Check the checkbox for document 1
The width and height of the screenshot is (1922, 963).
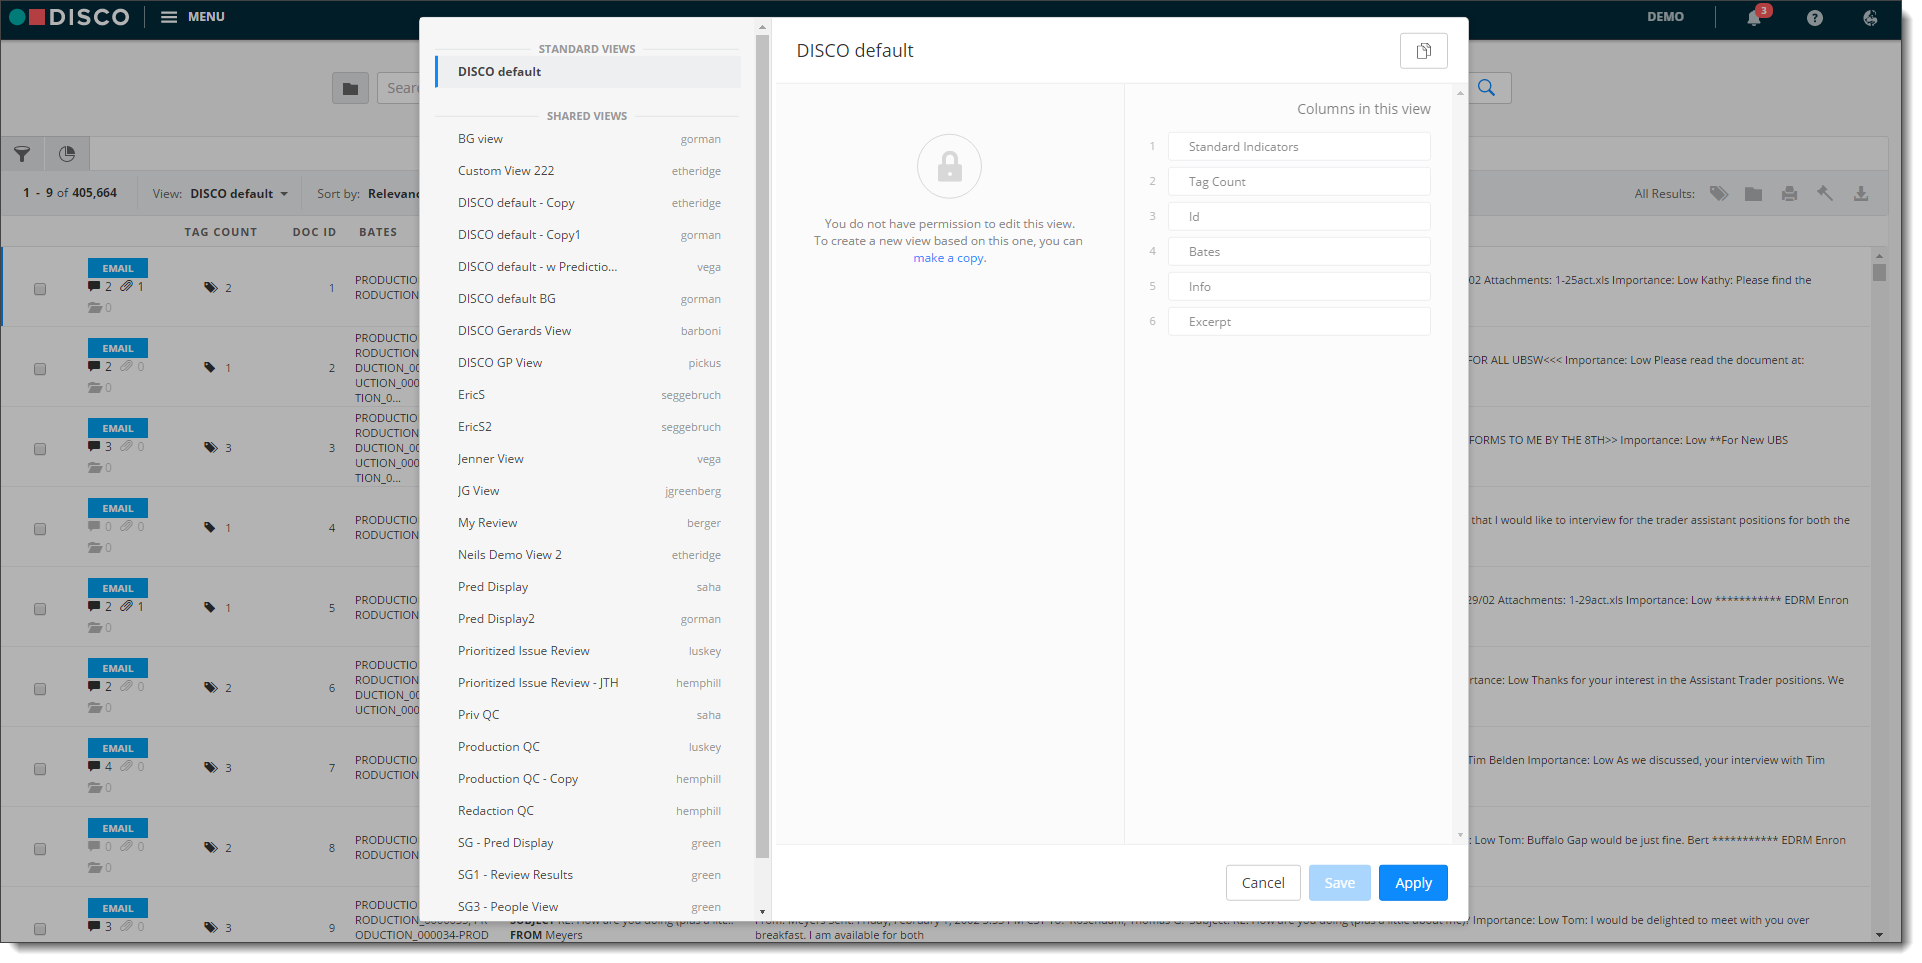[40, 289]
